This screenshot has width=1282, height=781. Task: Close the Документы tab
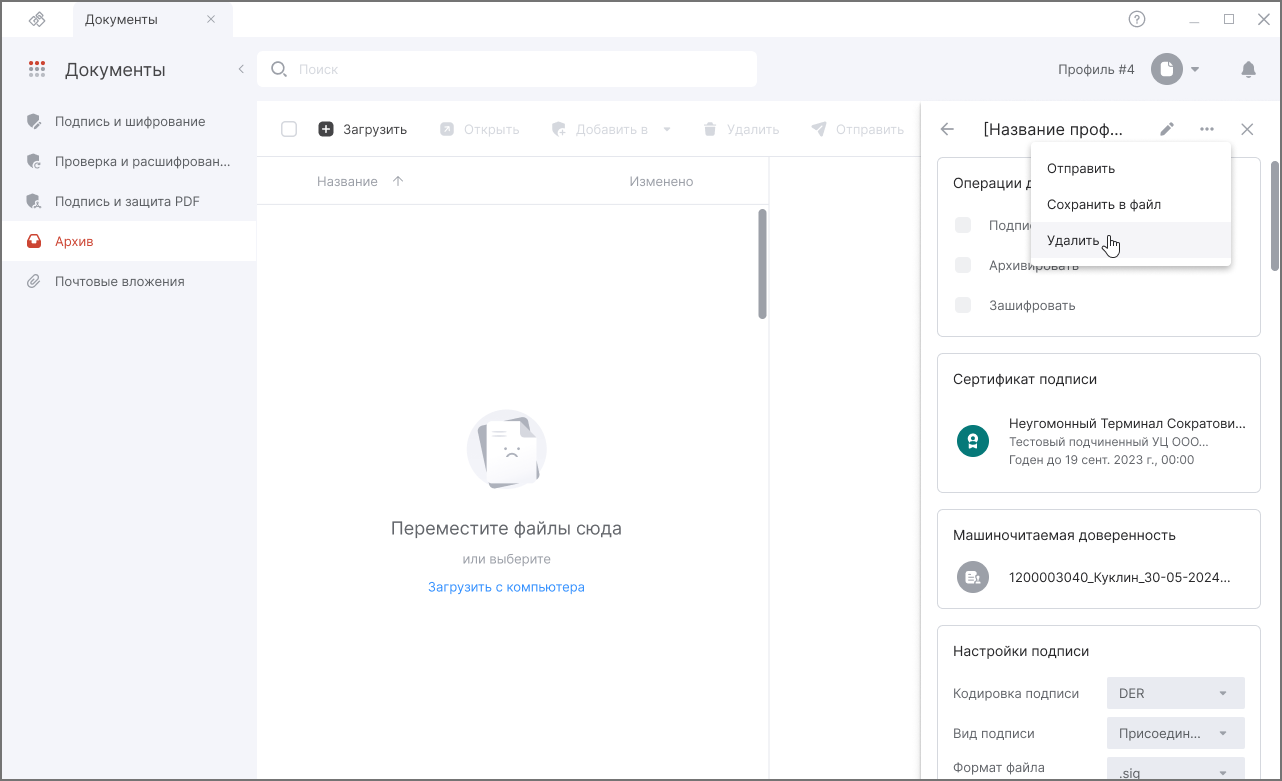[212, 19]
